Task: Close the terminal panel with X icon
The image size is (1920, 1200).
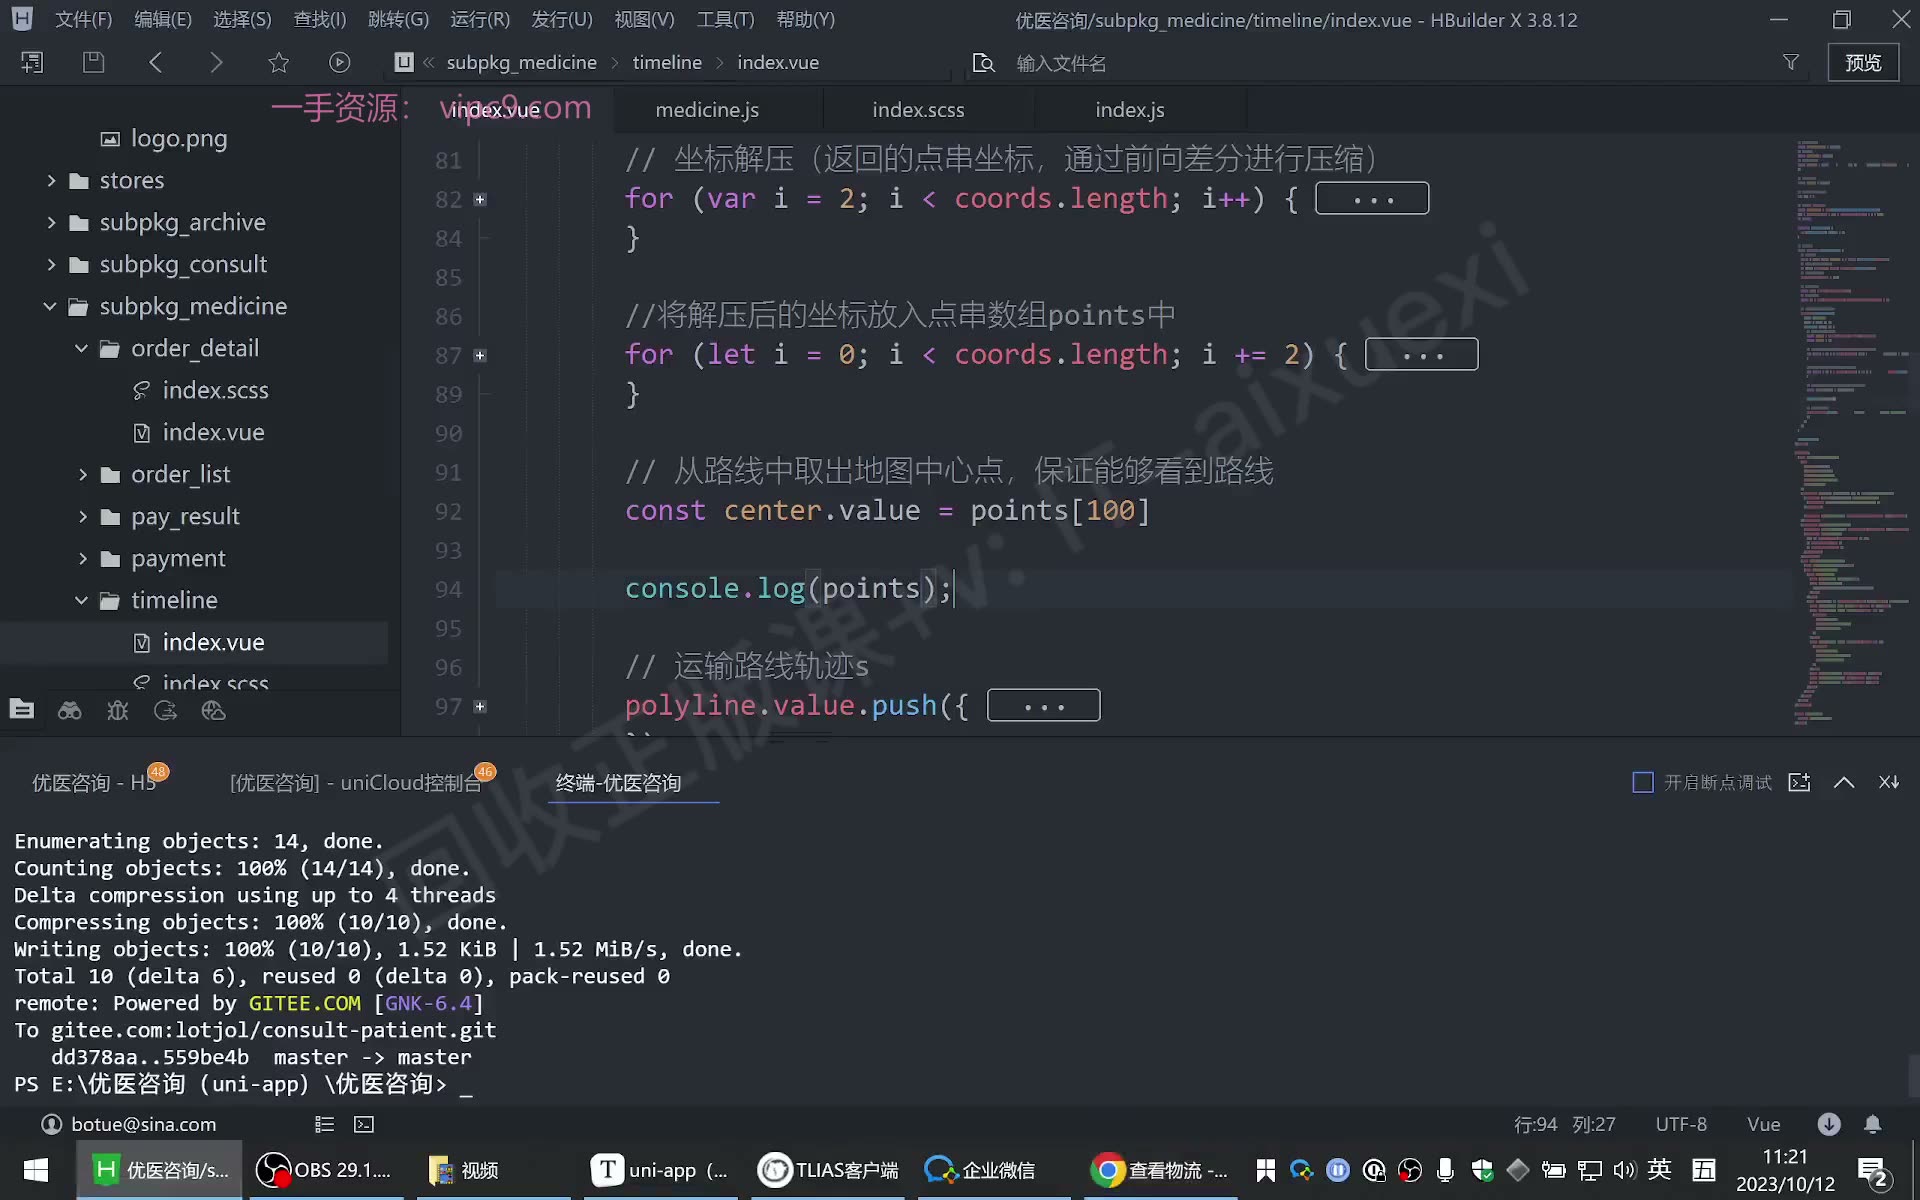Action: (x=1889, y=782)
